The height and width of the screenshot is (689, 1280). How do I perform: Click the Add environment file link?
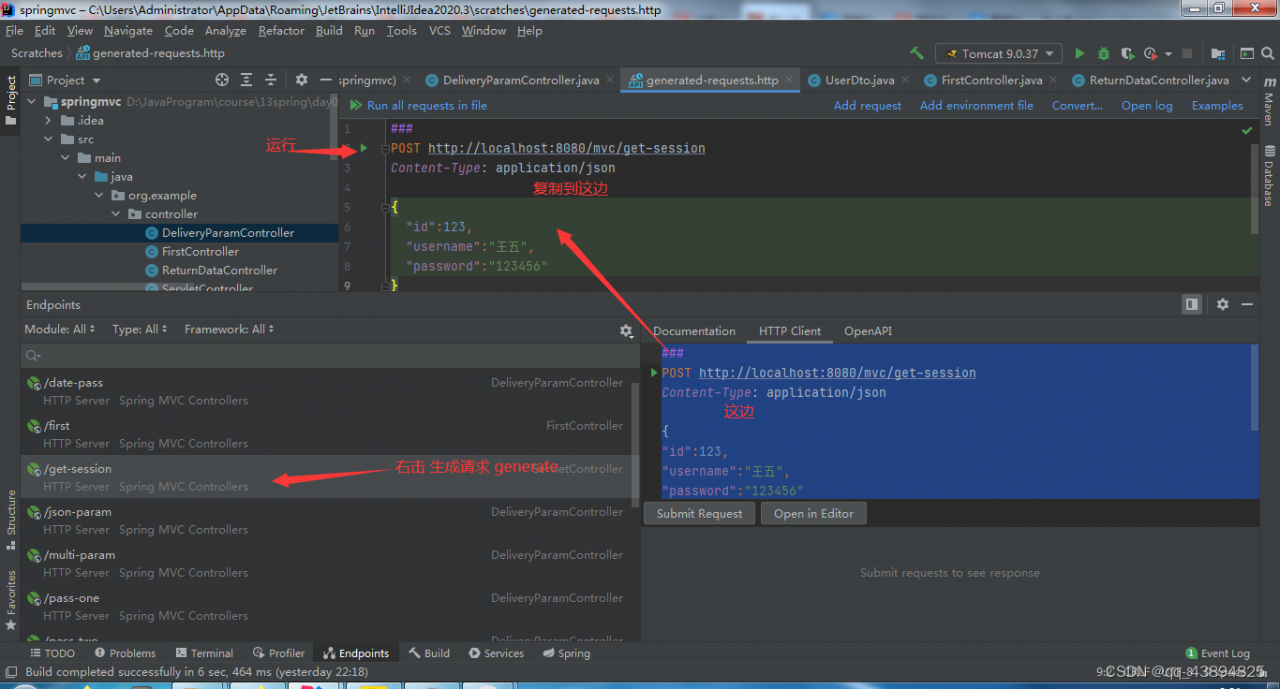point(976,105)
